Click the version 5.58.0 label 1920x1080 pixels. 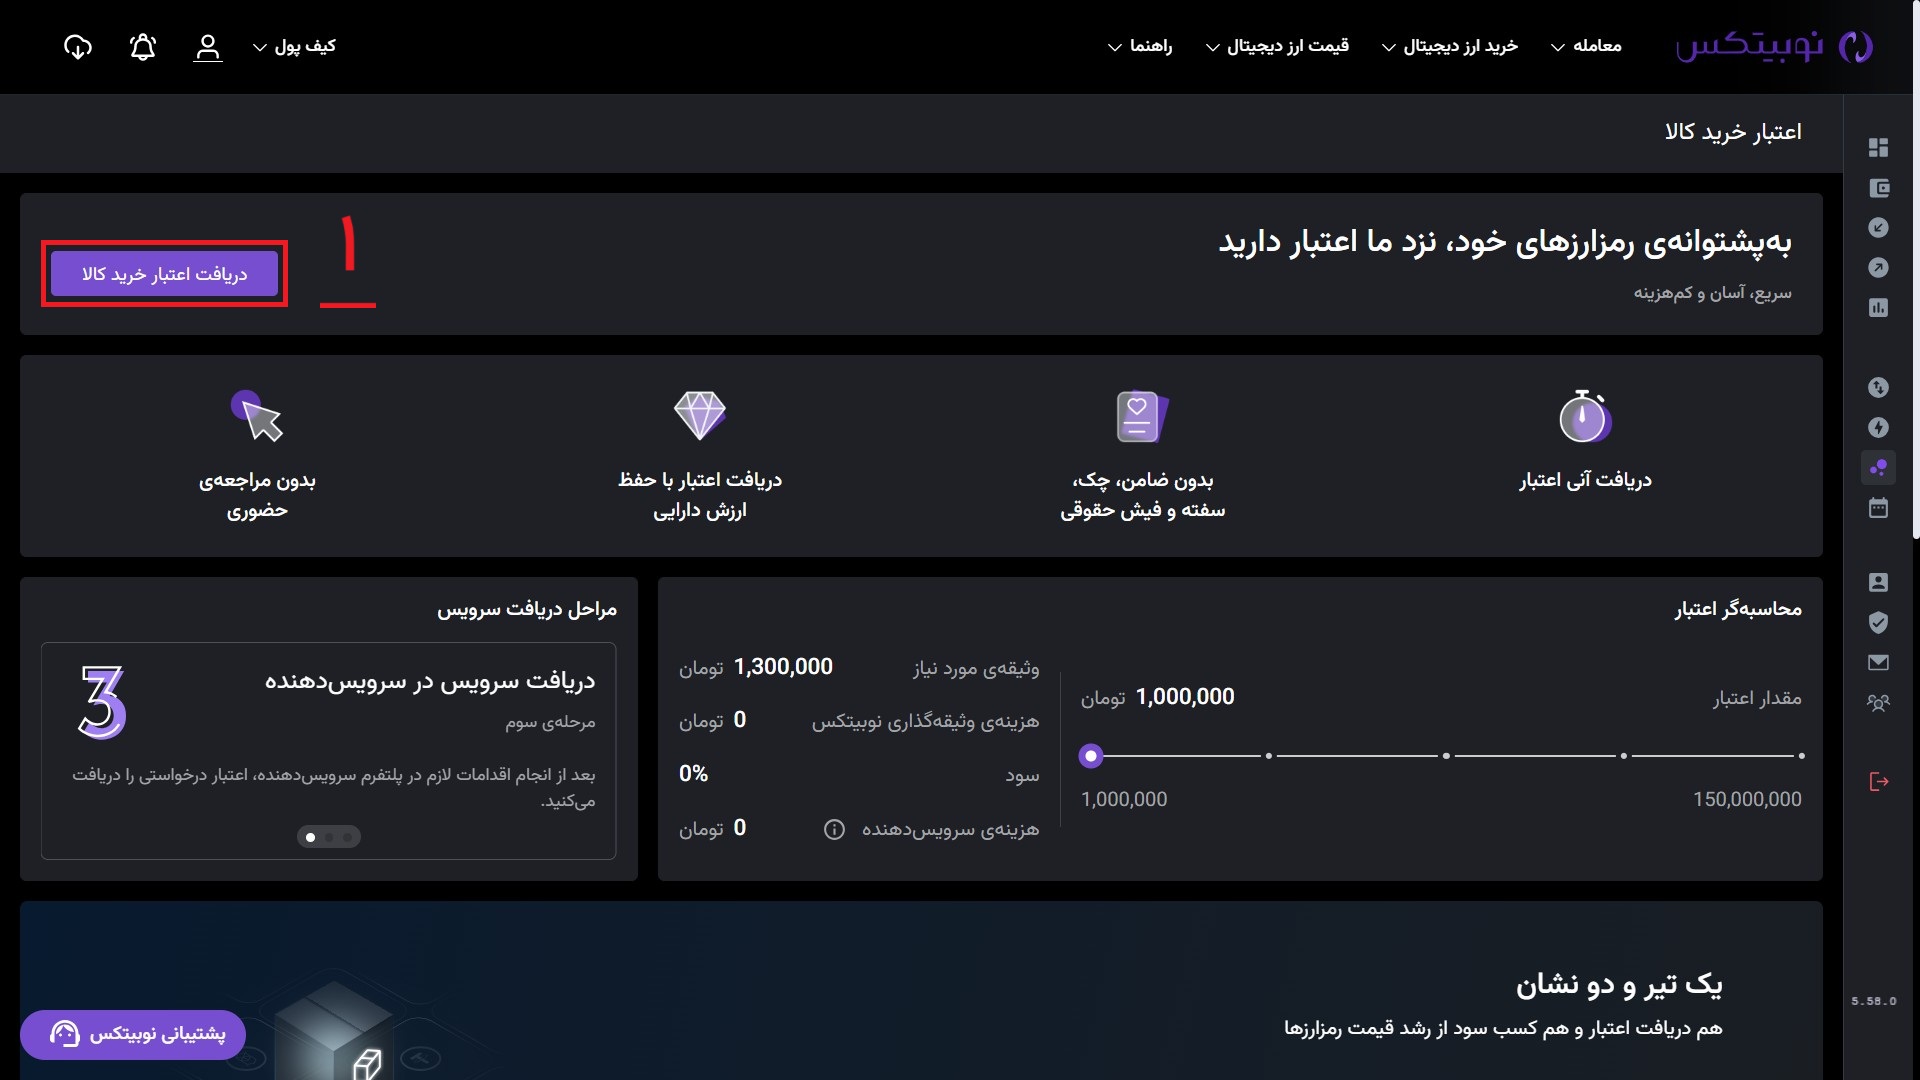pos(1873,1001)
